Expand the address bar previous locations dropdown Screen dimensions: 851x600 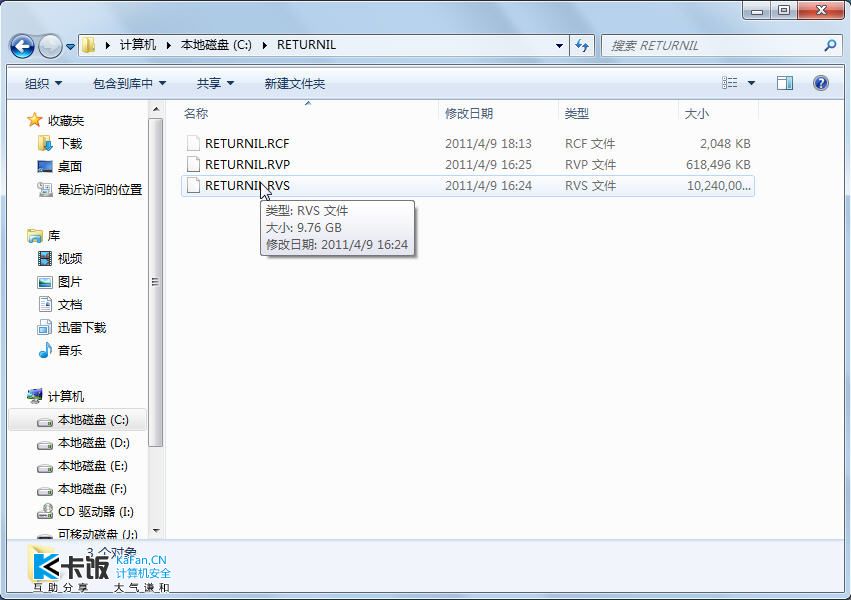[x=559, y=46]
